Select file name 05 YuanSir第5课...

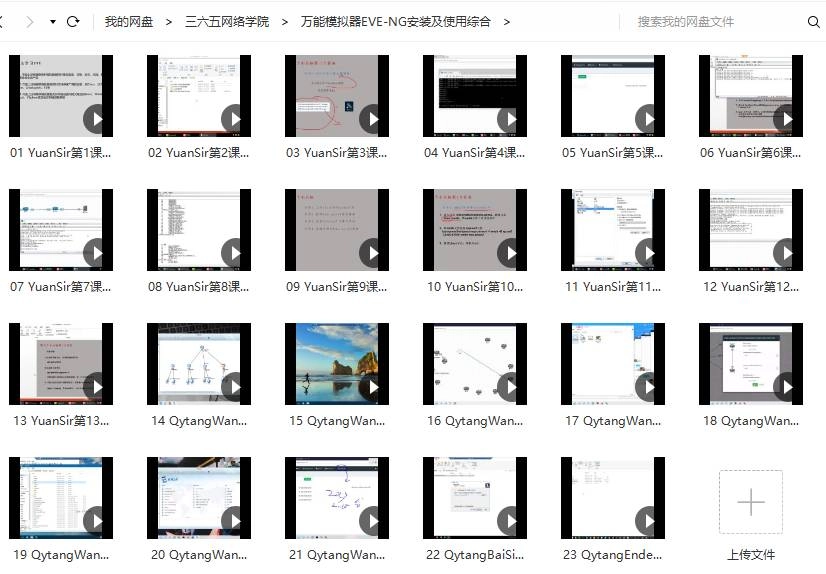(613, 153)
